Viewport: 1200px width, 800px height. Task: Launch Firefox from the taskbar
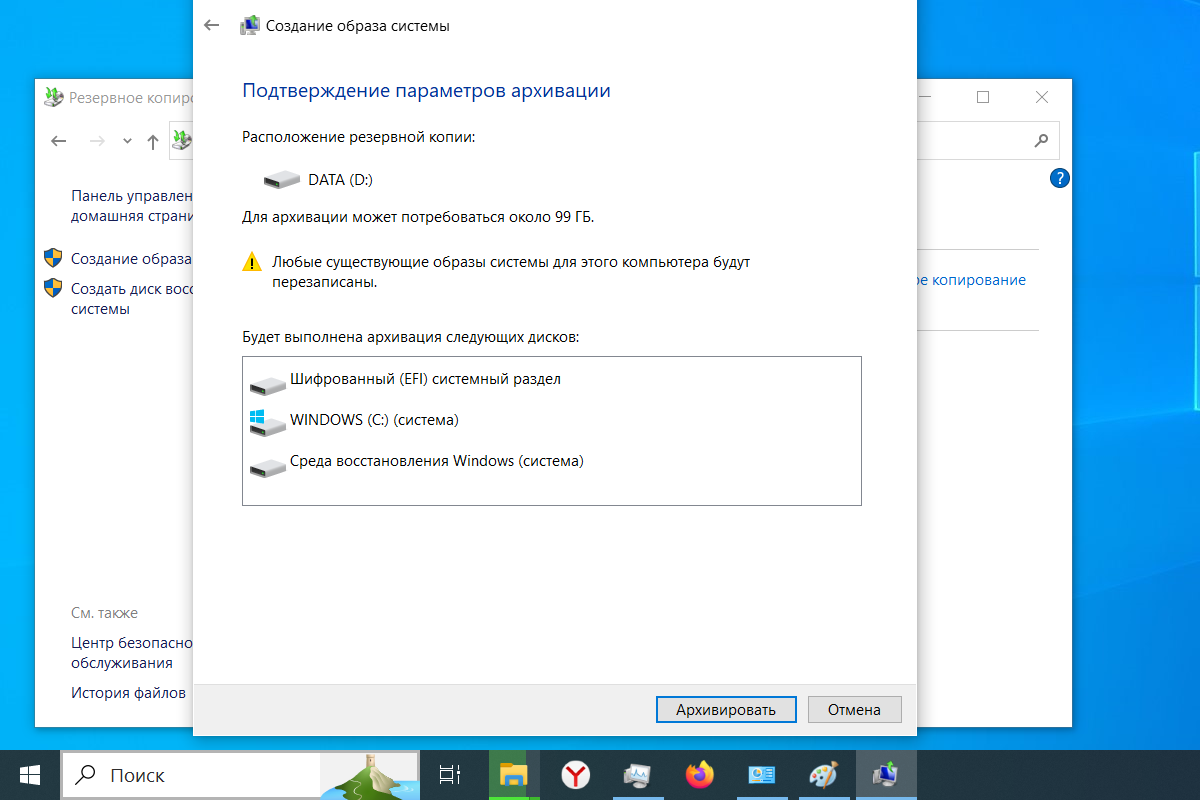pos(700,774)
